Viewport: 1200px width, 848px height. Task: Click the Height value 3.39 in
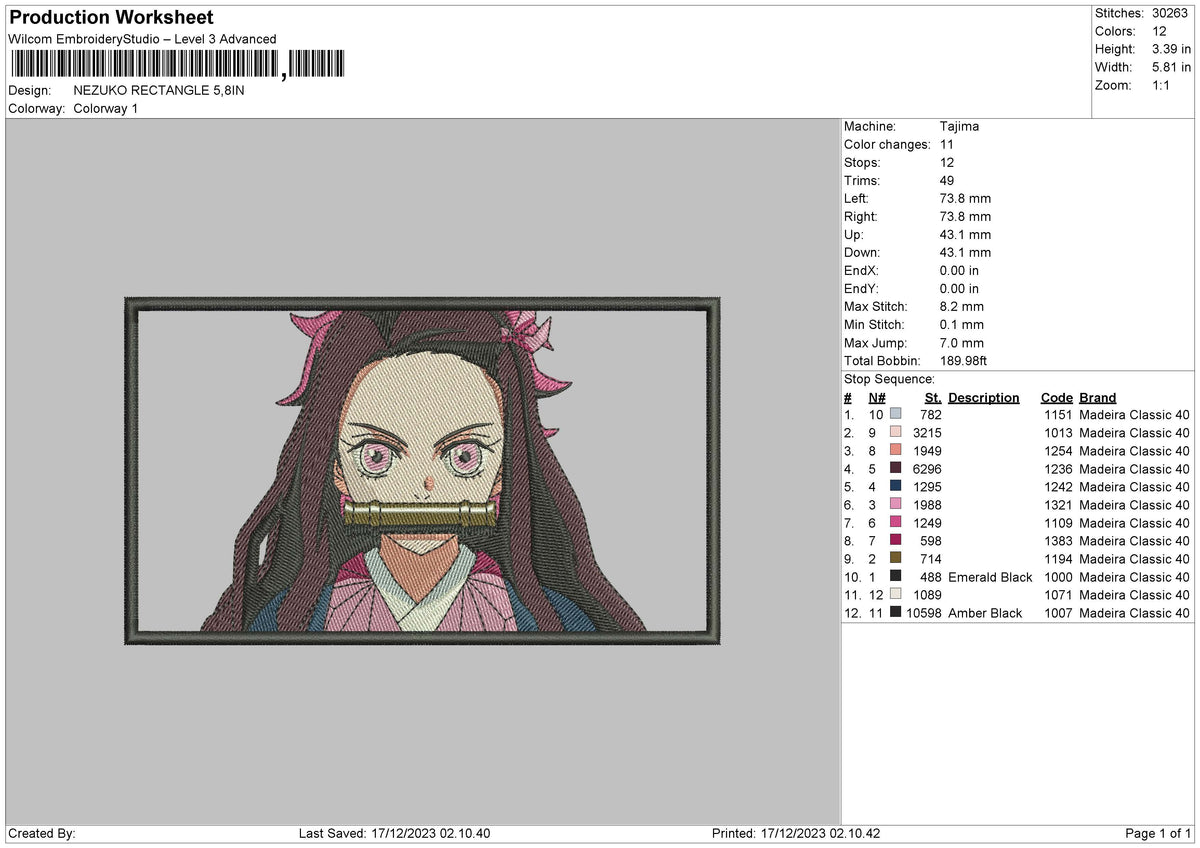click(1171, 49)
